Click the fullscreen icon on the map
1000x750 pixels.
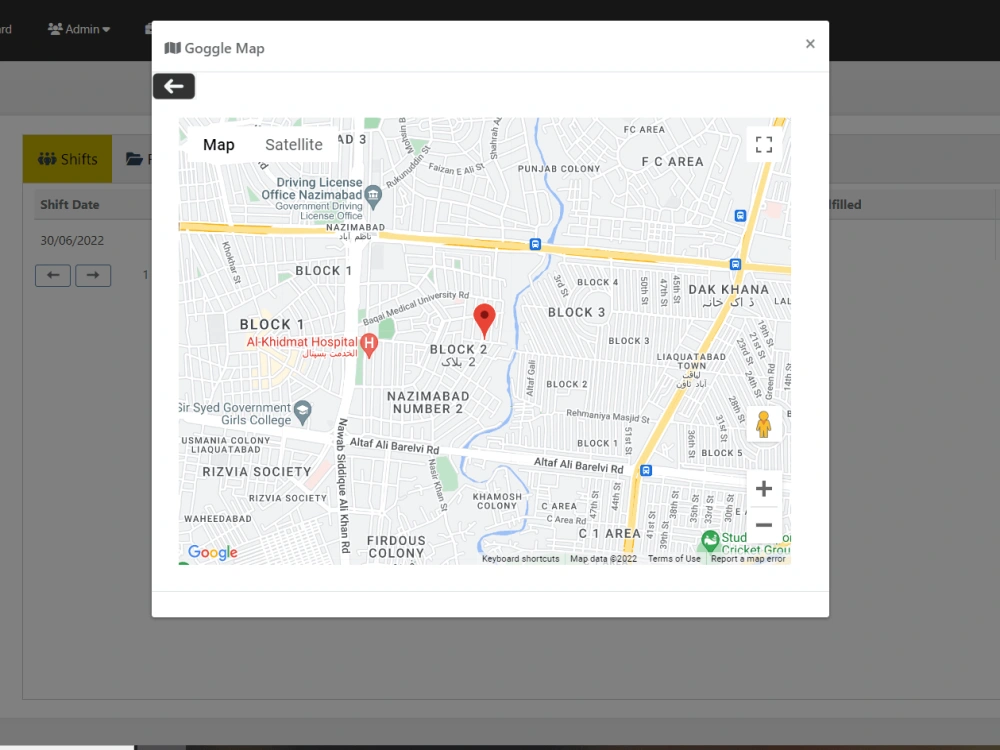[x=763, y=144]
